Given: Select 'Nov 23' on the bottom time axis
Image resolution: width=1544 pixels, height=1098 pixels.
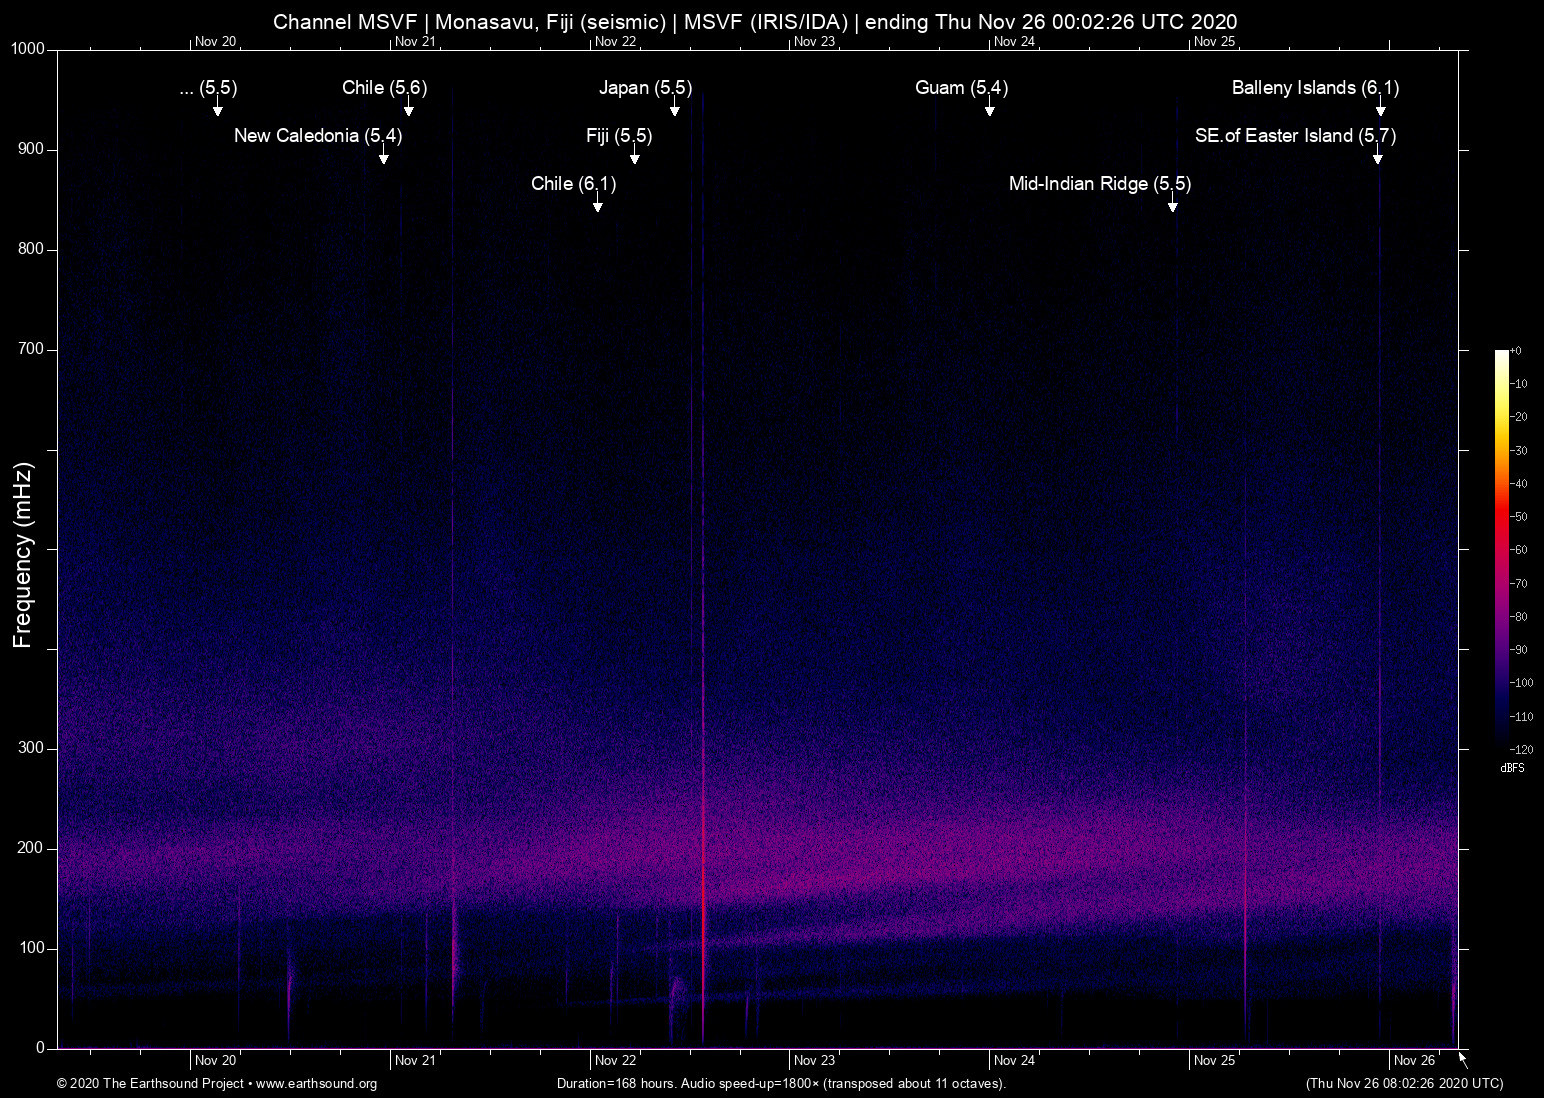Looking at the screenshot, I should pyautogui.click(x=814, y=1061).
